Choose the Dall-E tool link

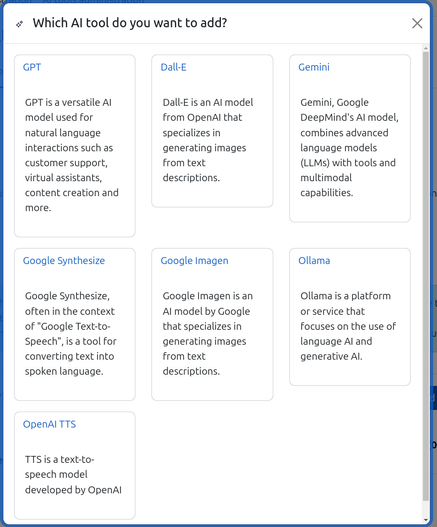[x=173, y=67]
